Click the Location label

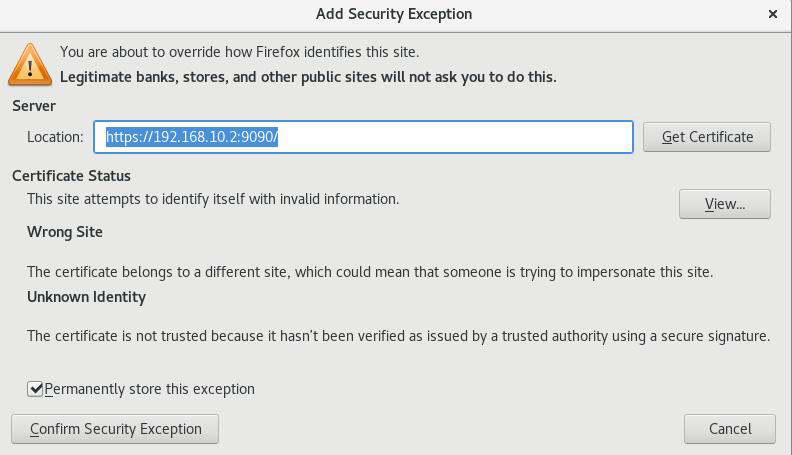pyautogui.click(x=55, y=137)
